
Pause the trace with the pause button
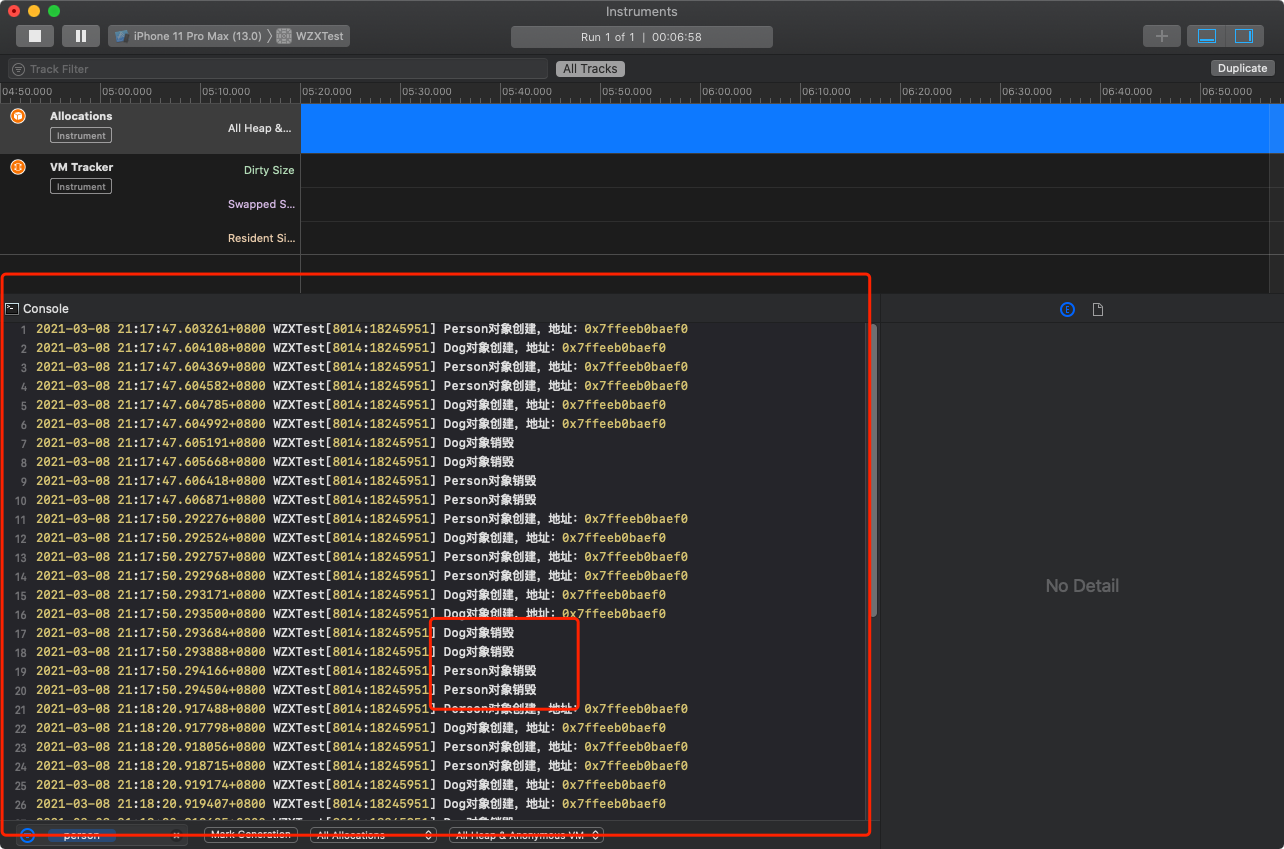(81, 36)
